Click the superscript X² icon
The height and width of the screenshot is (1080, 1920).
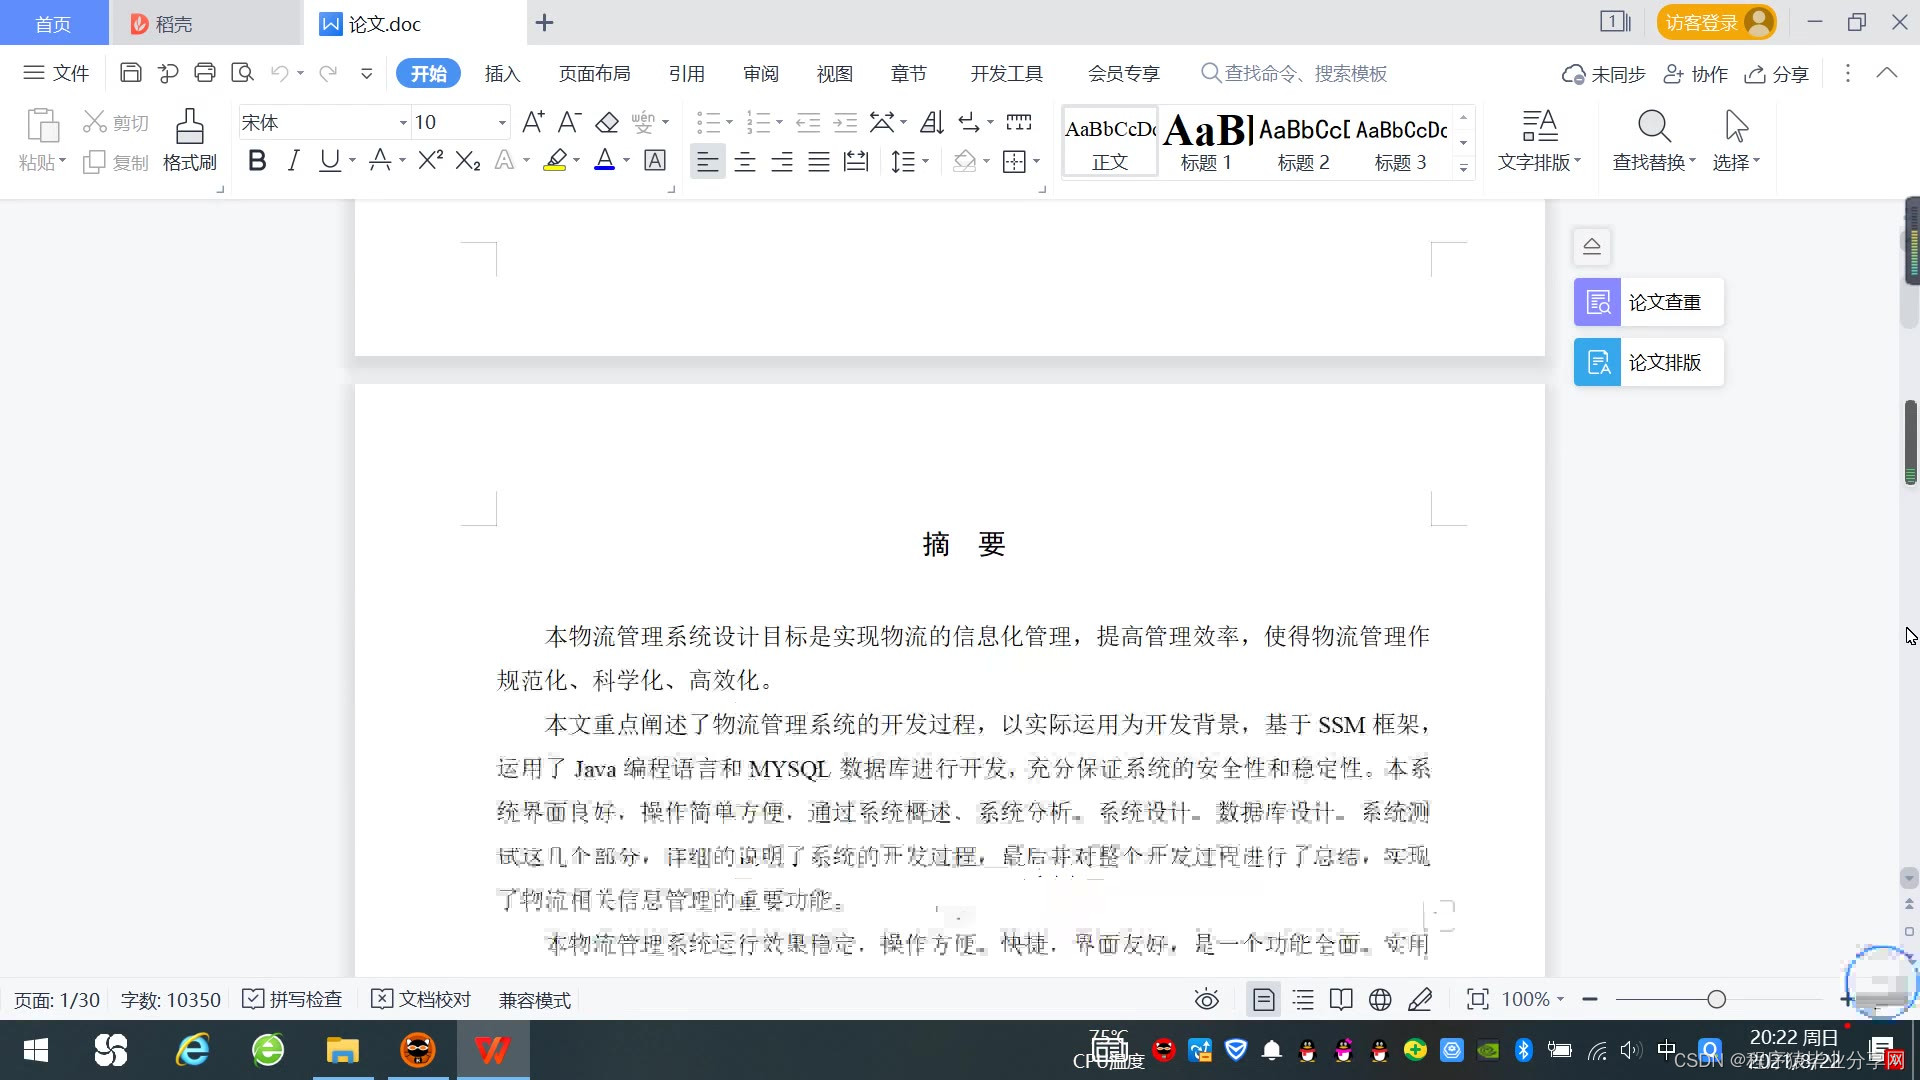click(430, 161)
